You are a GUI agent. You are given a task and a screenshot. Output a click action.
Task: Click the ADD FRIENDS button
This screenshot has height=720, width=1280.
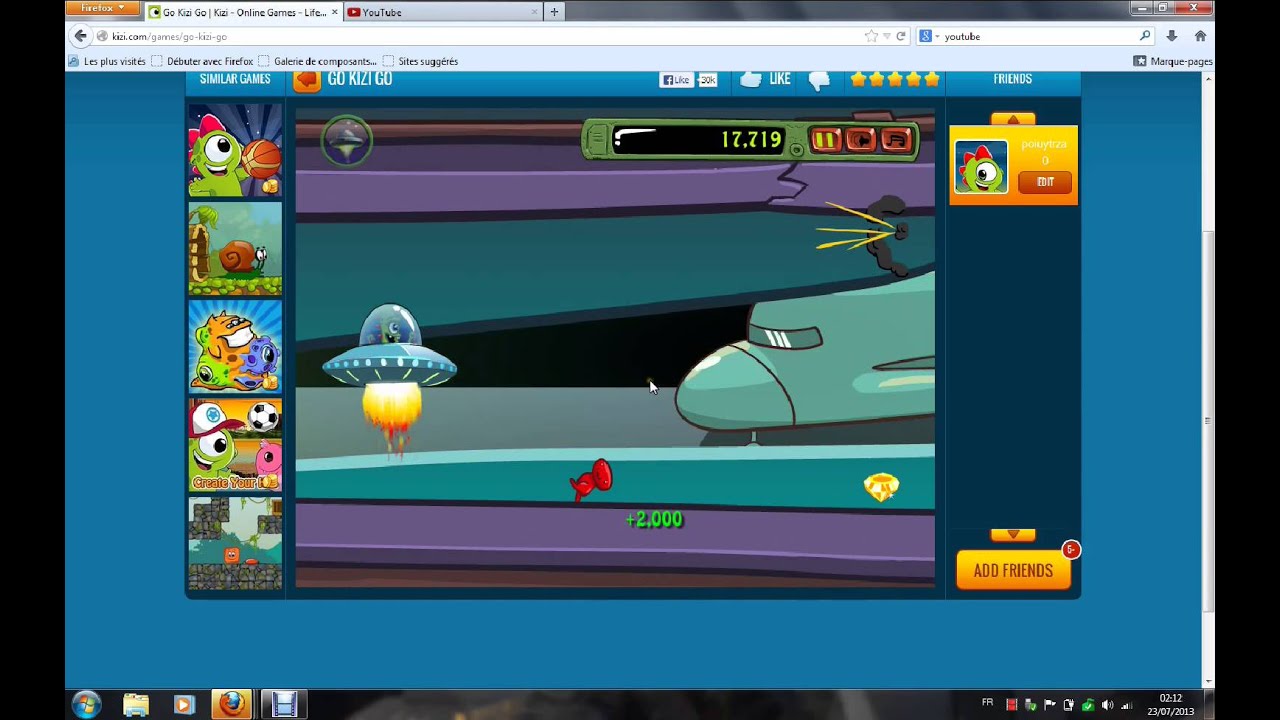(1013, 570)
